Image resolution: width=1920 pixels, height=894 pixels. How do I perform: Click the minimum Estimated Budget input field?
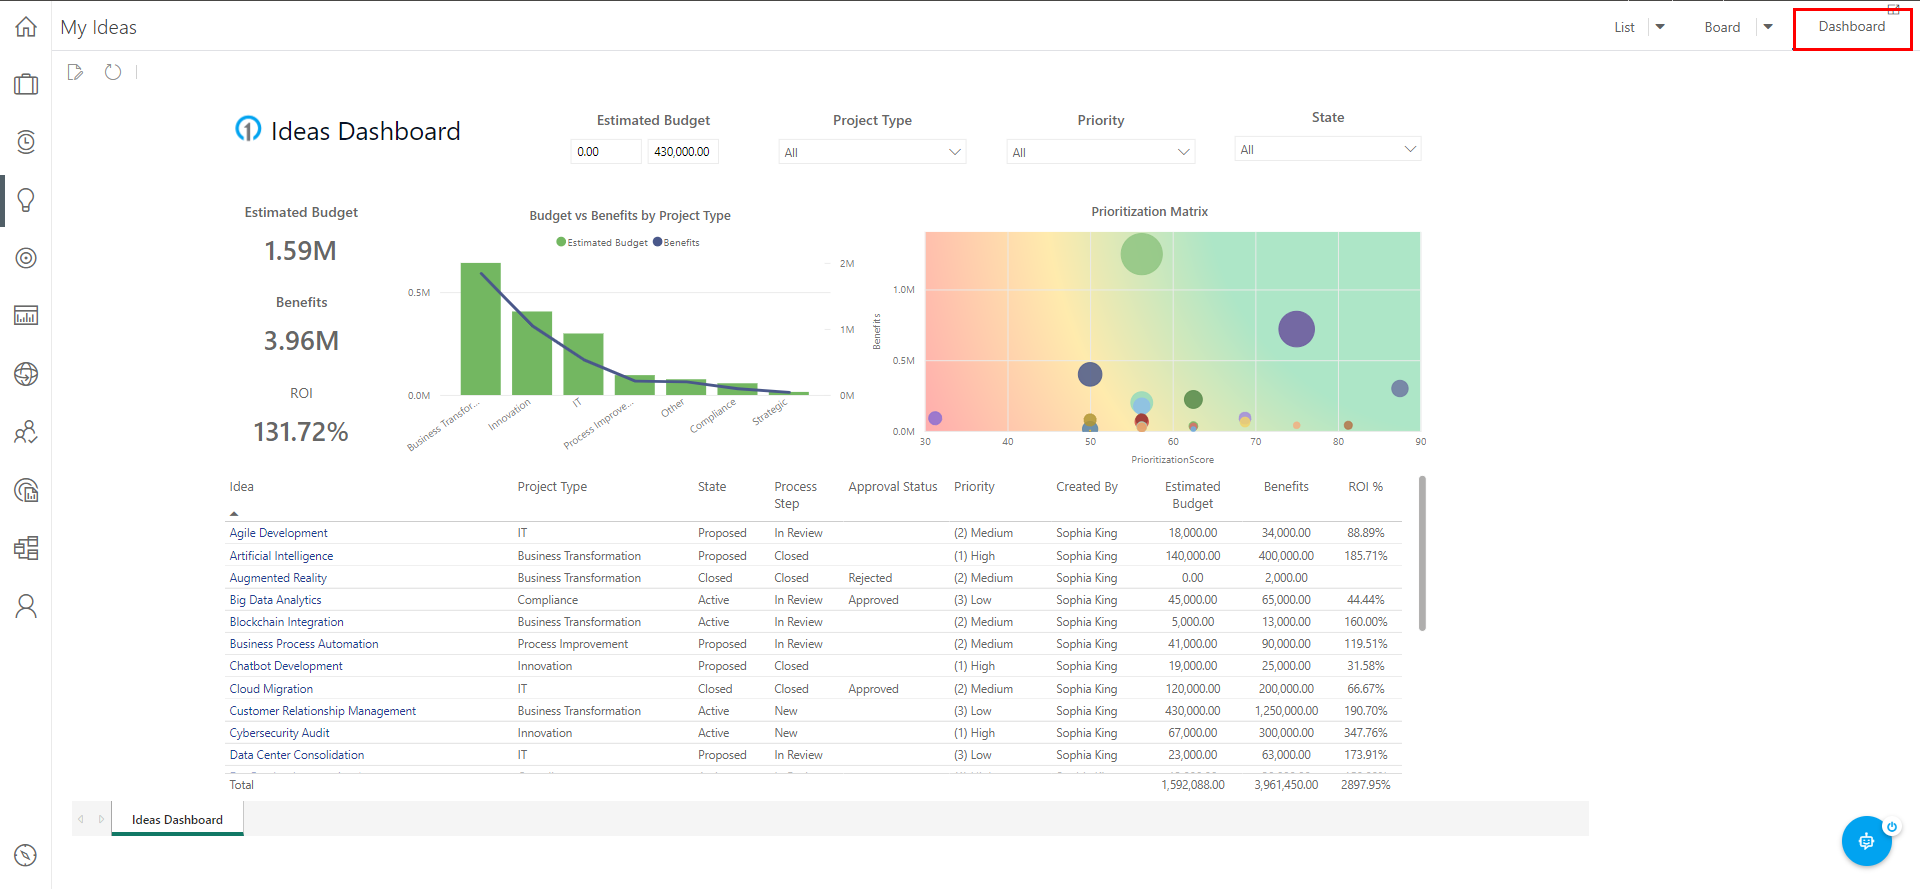(606, 152)
